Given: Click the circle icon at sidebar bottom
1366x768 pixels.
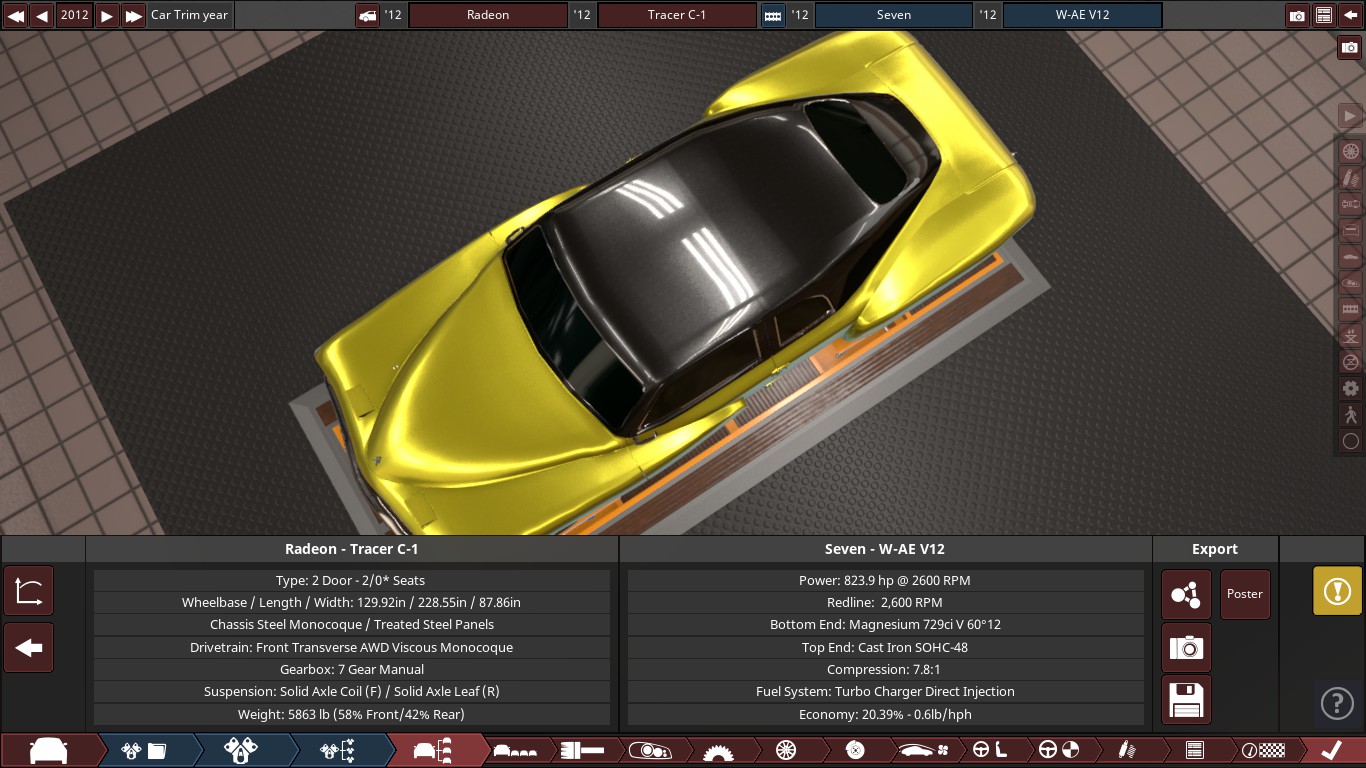Looking at the screenshot, I should coord(1350,441).
